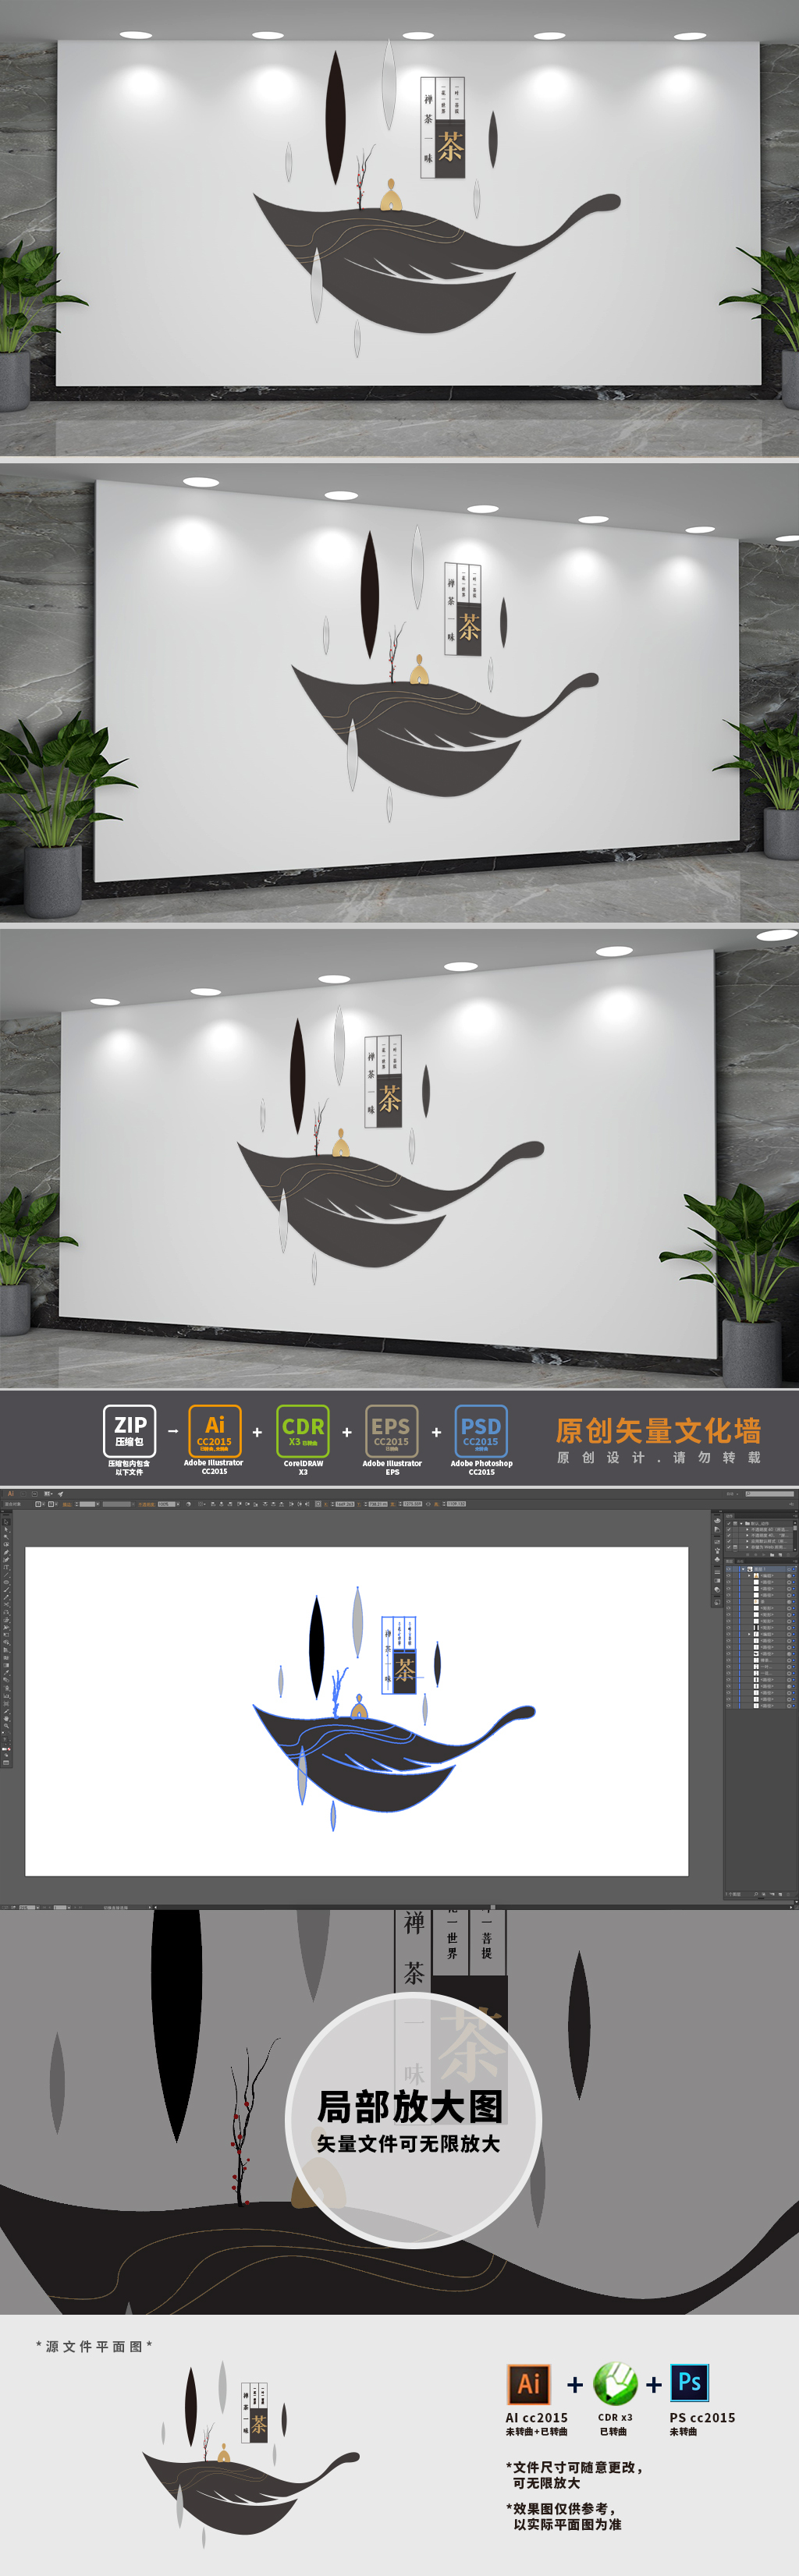Image resolution: width=799 pixels, height=2576 pixels.
Task: Toggle the eye of first <编组> sublayer
Action: pyautogui.click(x=728, y=1576)
